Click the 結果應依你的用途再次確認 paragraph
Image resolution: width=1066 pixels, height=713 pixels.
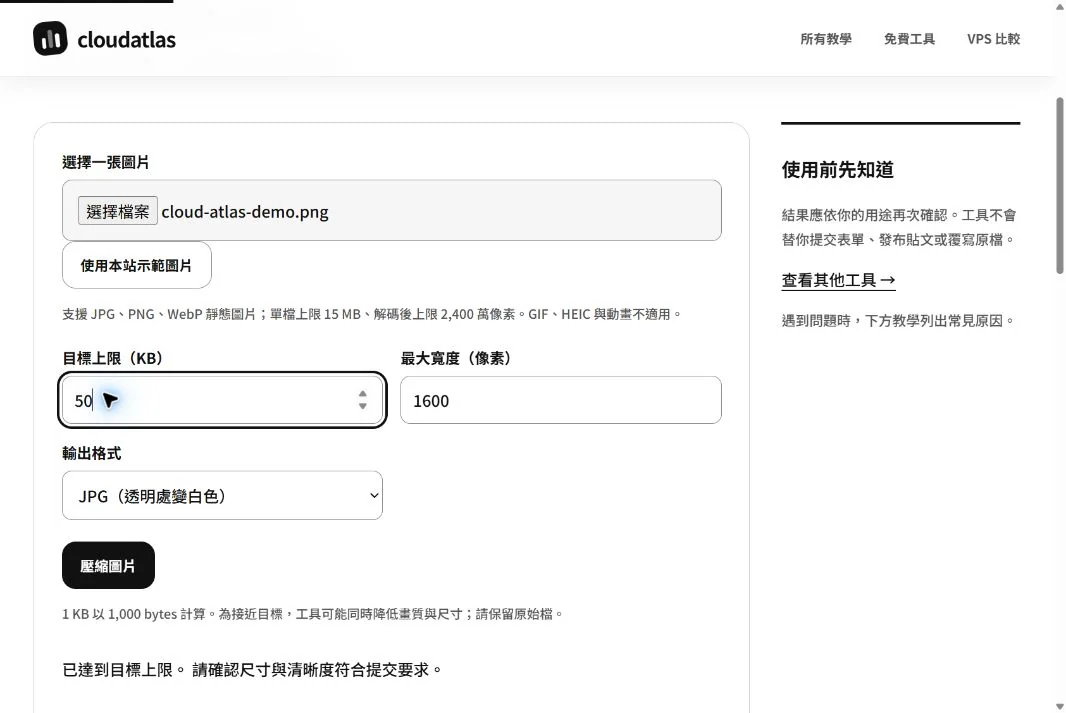(x=899, y=227)
